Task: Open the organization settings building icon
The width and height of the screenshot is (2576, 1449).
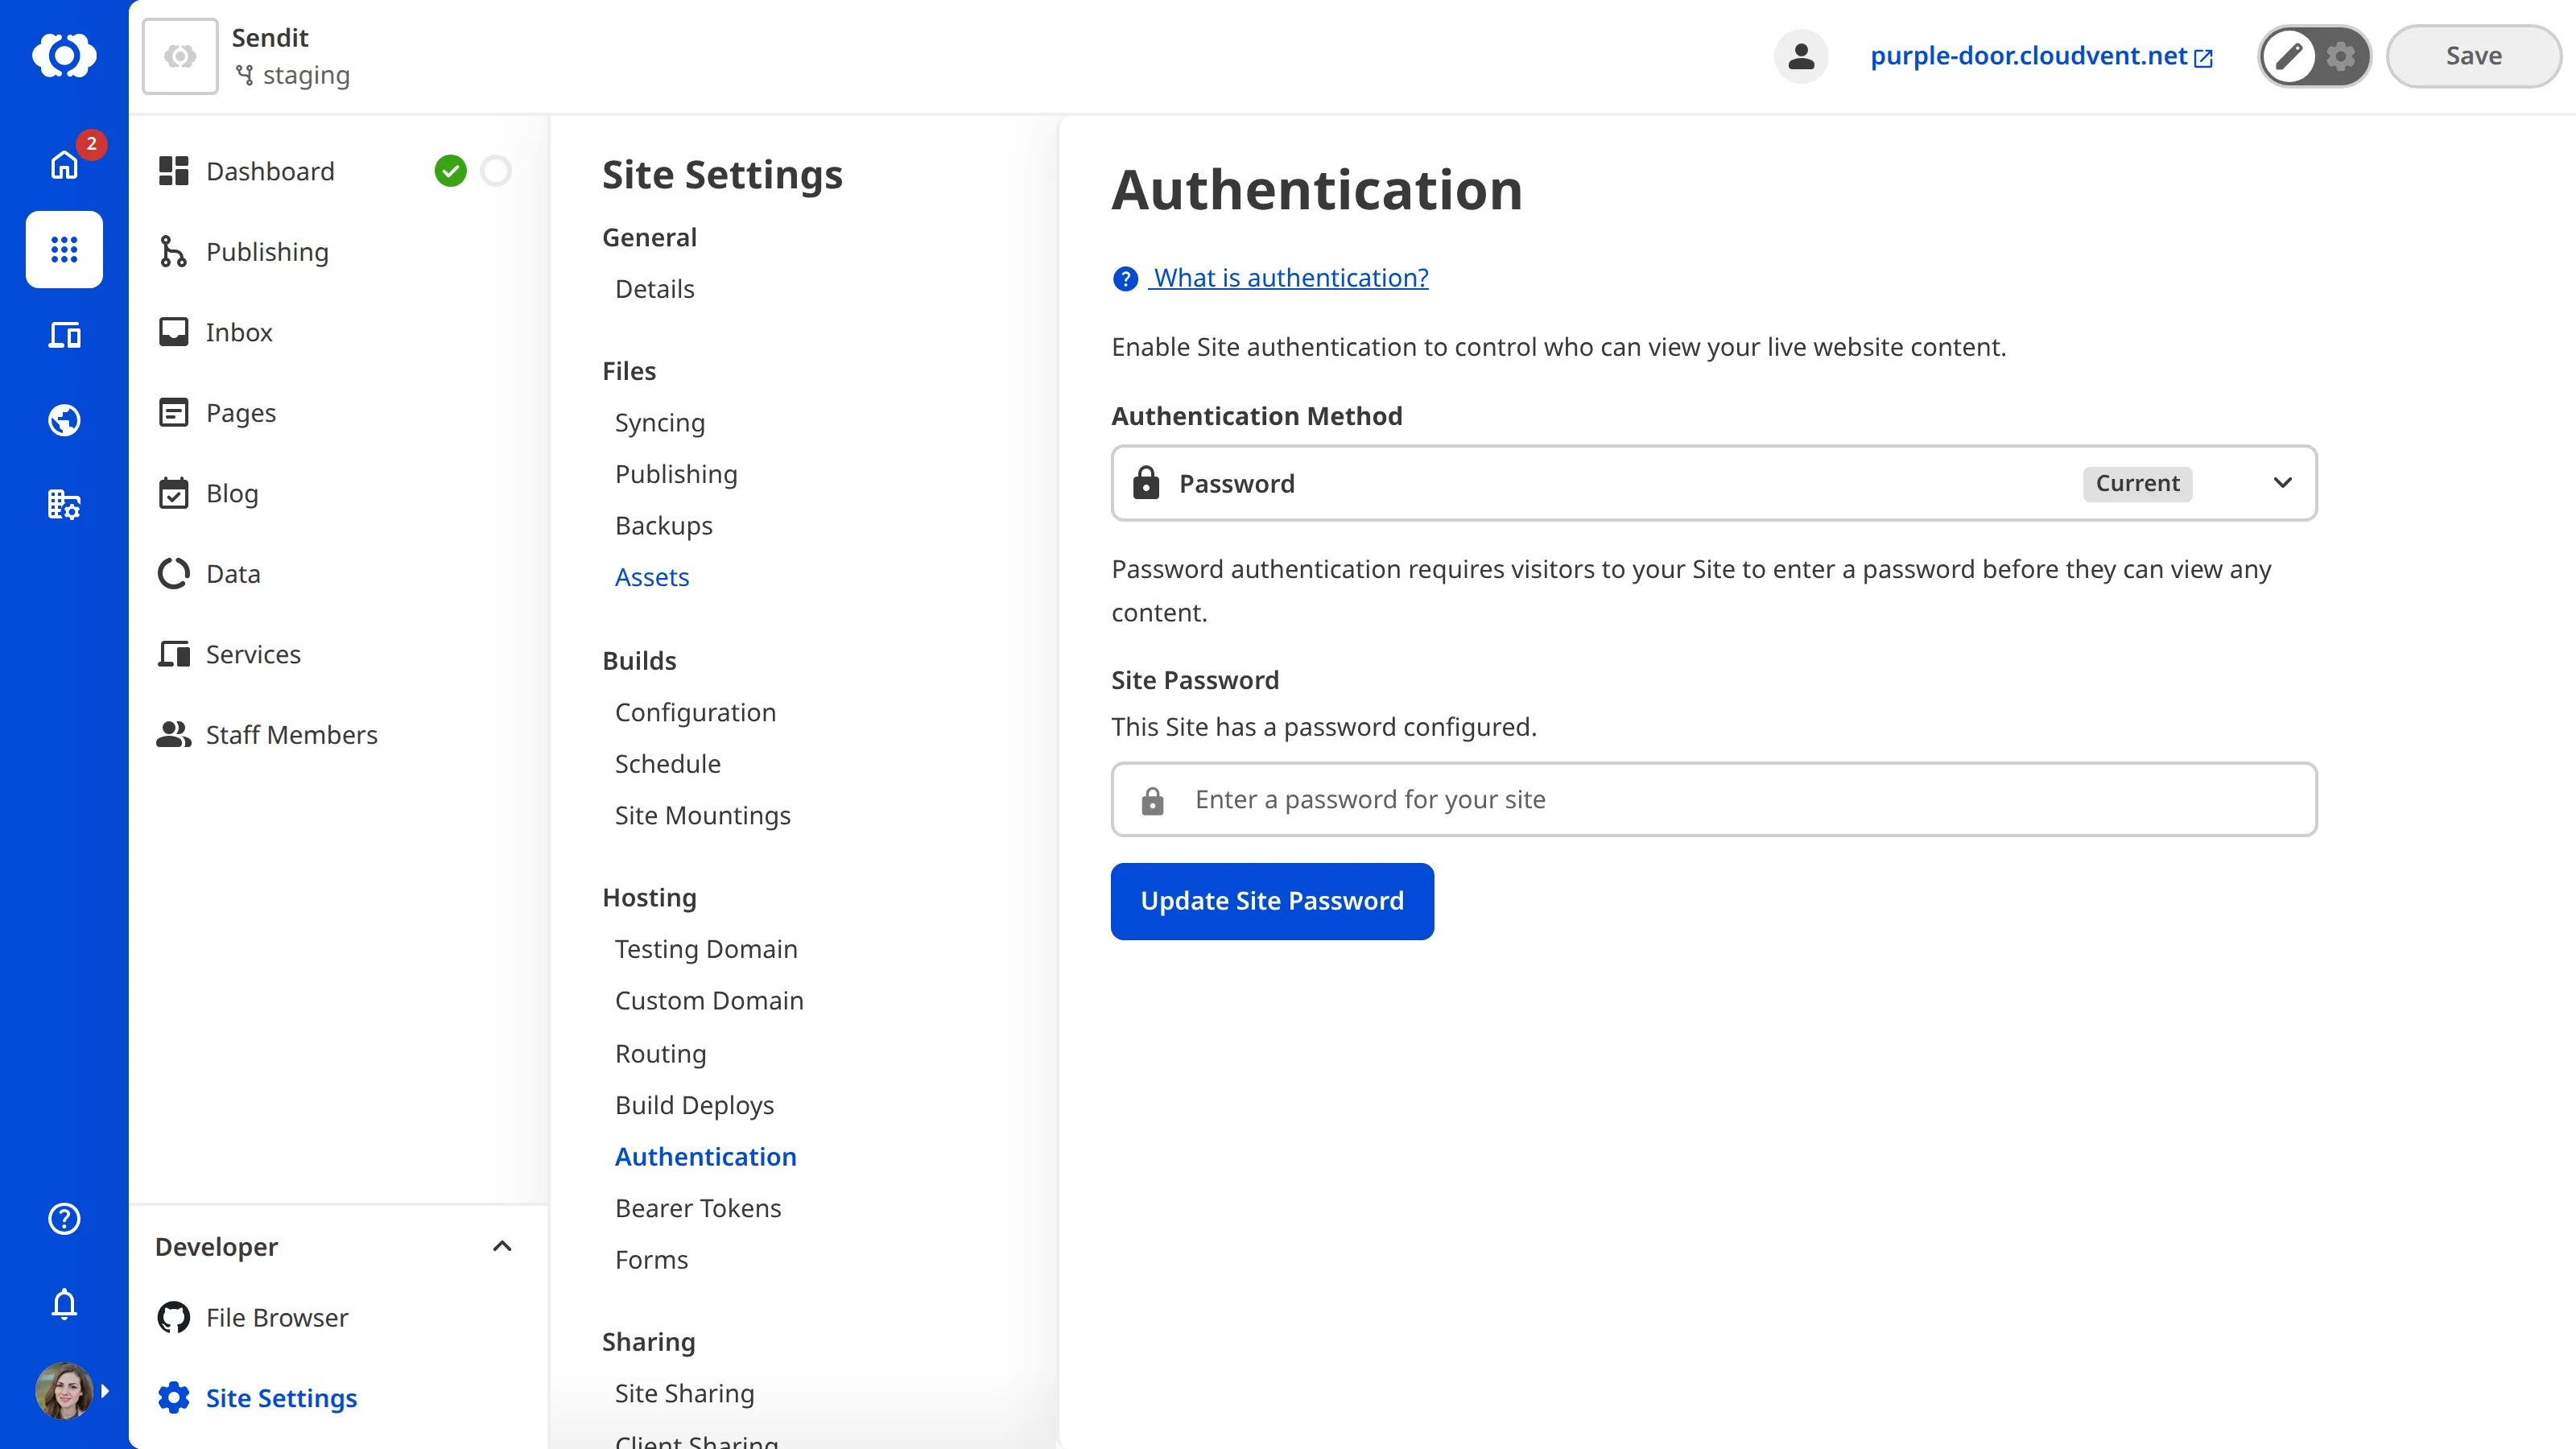Action: [x=64, y=504]
